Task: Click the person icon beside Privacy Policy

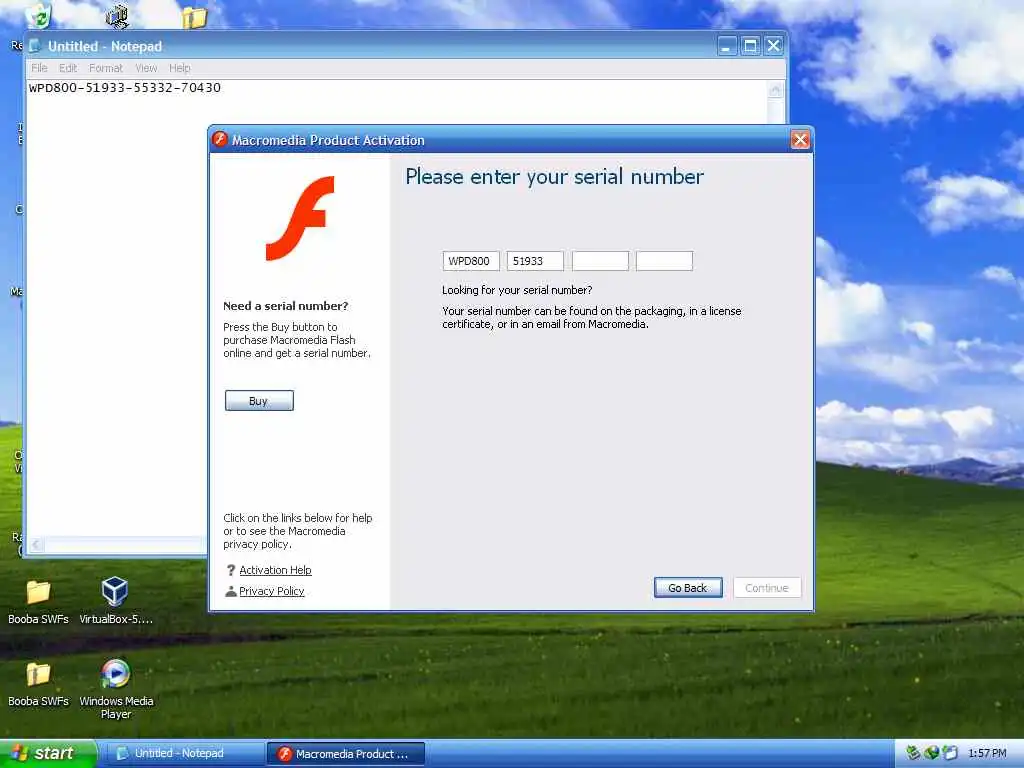Action: pyautogui.click(x=231, y=591)
